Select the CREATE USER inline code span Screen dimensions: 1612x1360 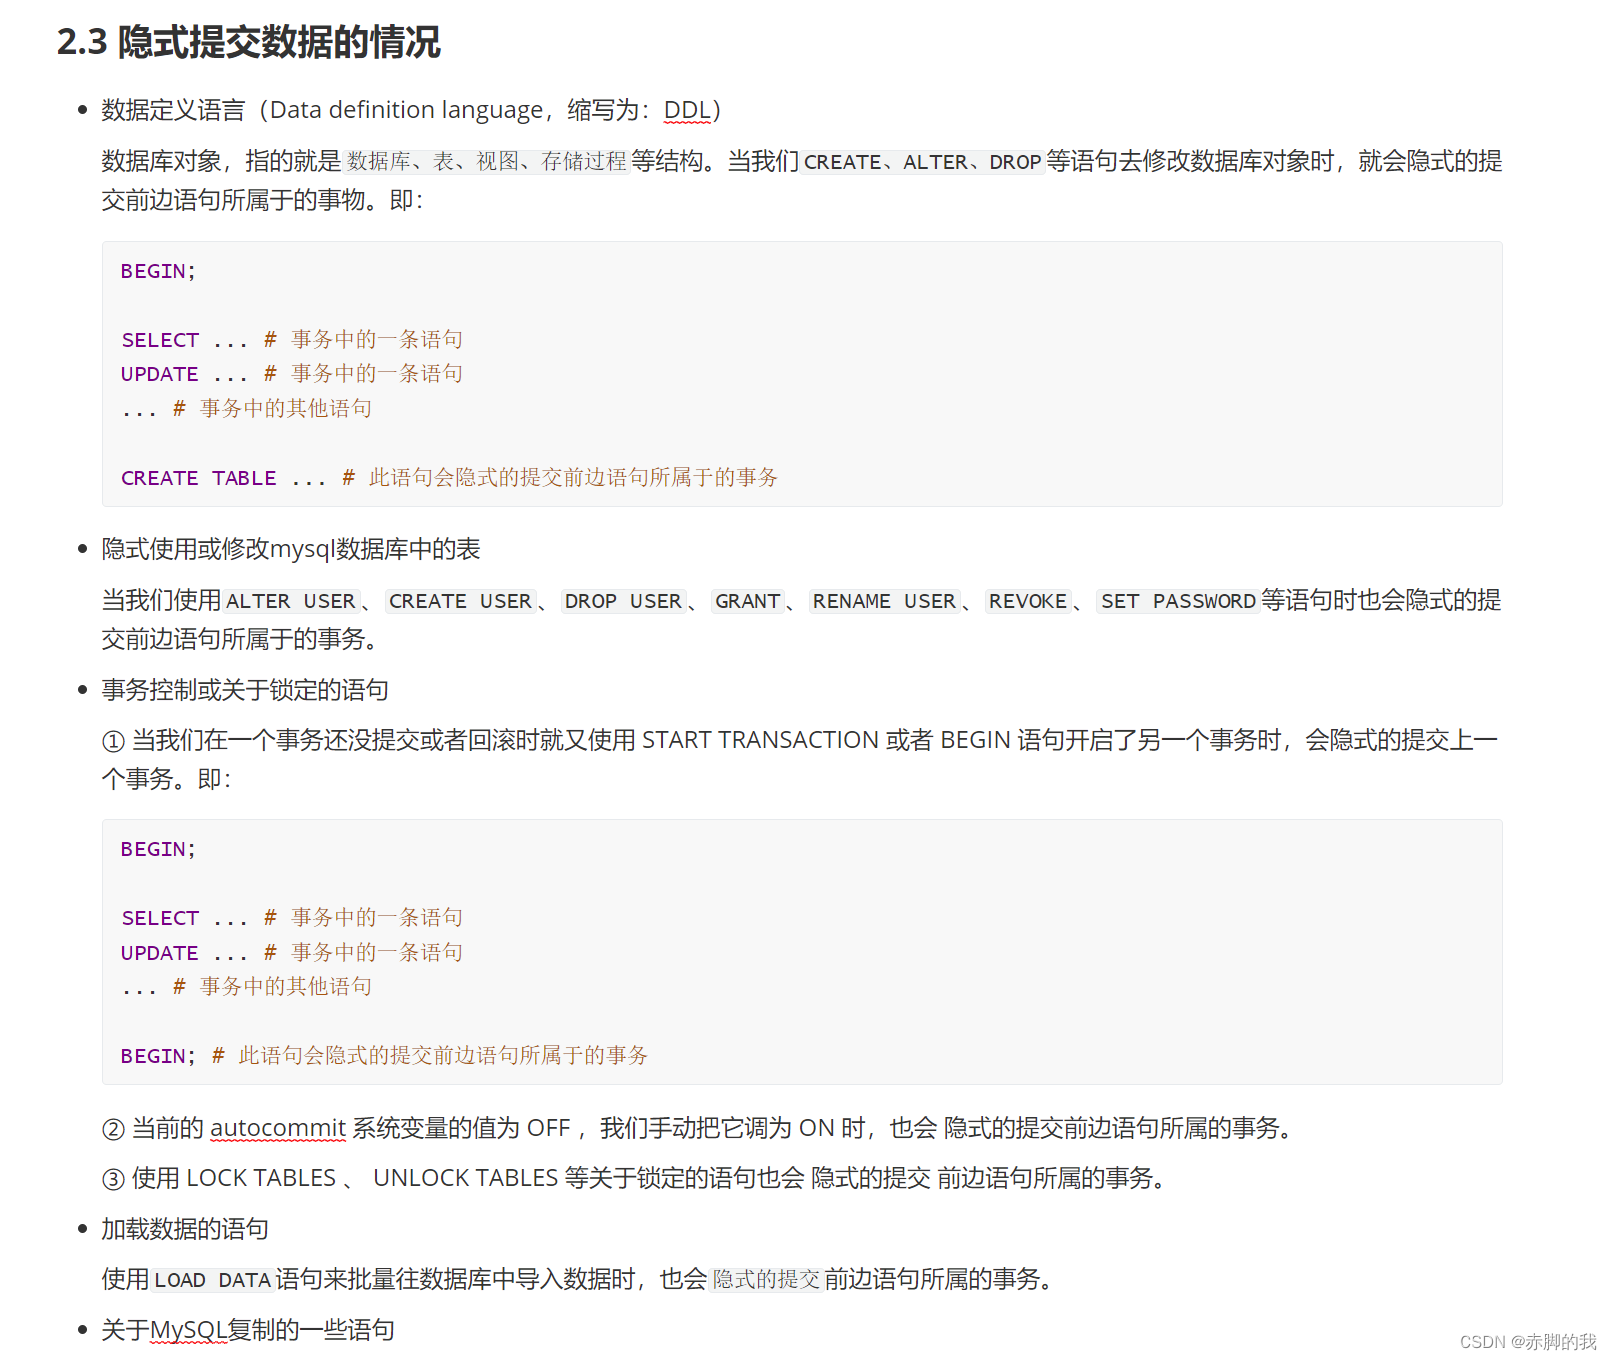point(461,601)
